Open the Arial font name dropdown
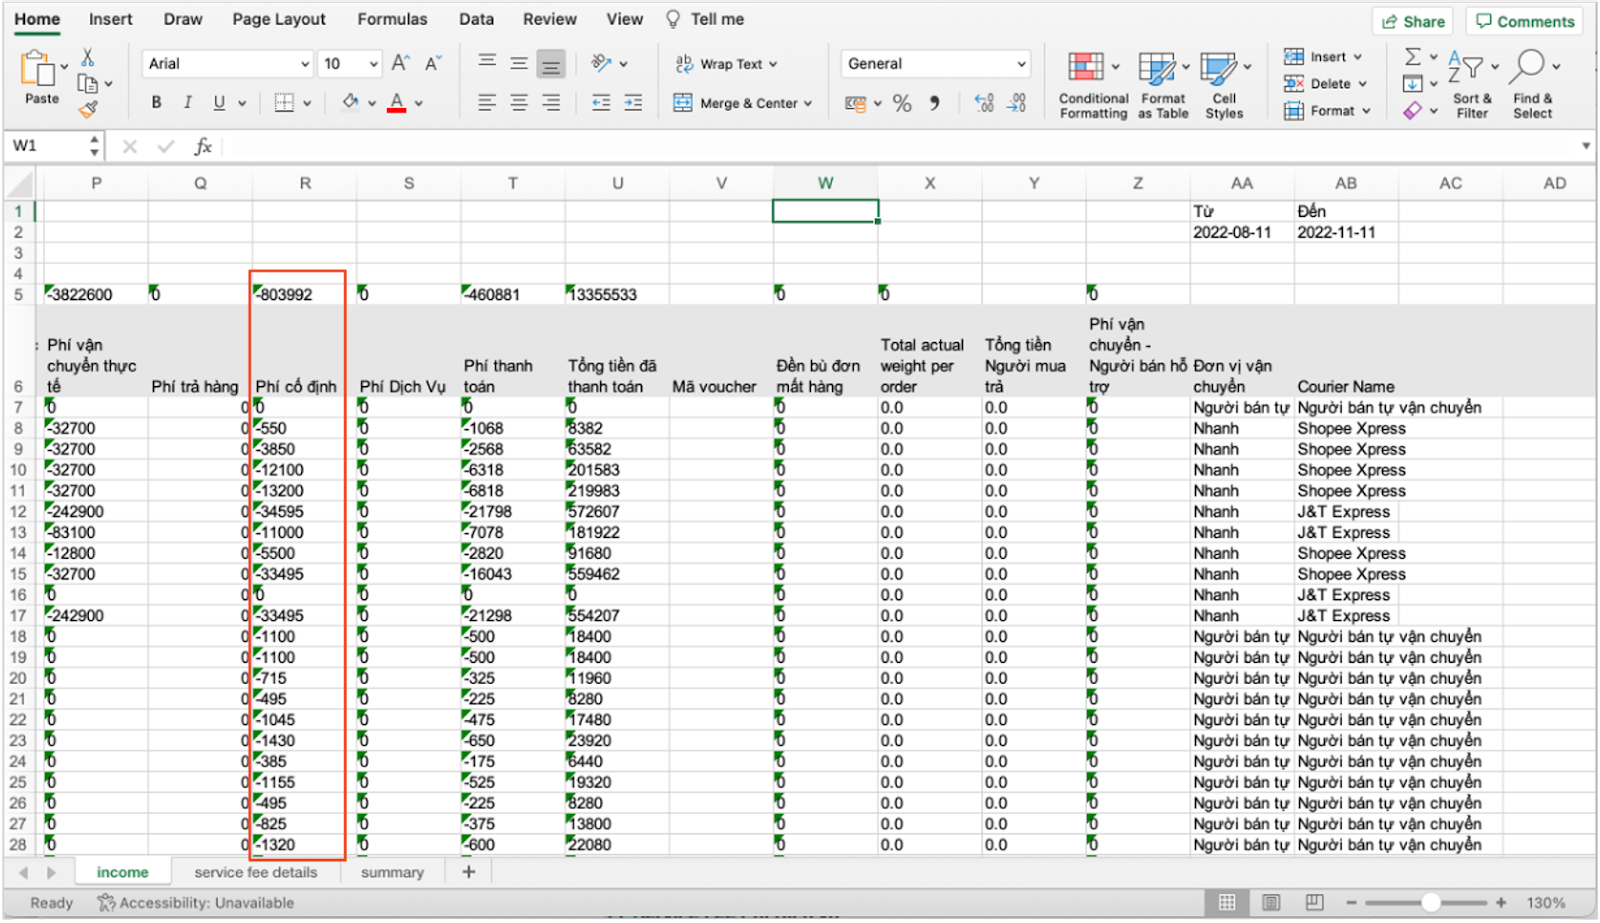This screenshot has width=1600, height=923. (305, 64)
